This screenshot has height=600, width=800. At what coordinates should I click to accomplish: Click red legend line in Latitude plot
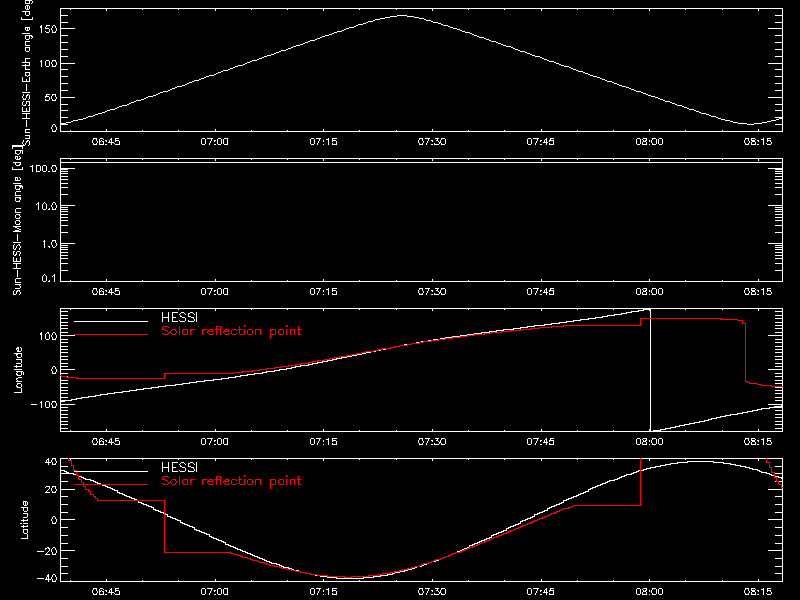[111, 484]
